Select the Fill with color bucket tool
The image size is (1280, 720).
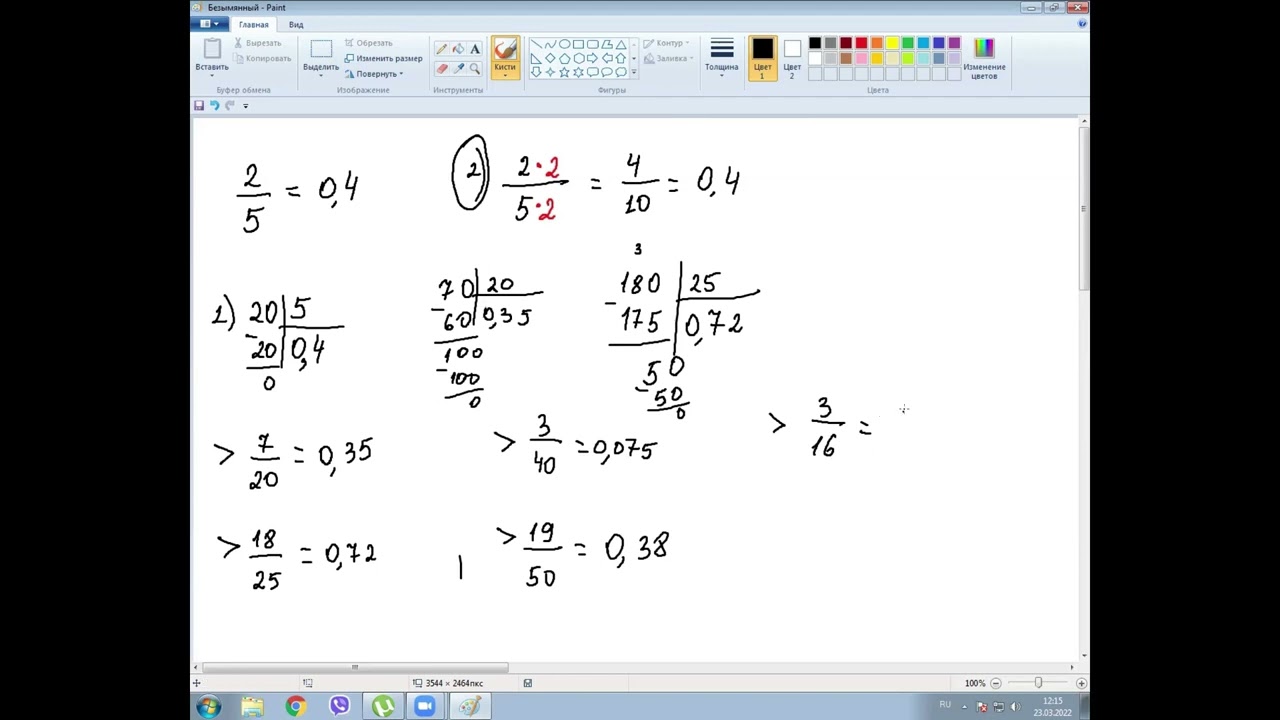pyautogui.click(x=458, y=49)
